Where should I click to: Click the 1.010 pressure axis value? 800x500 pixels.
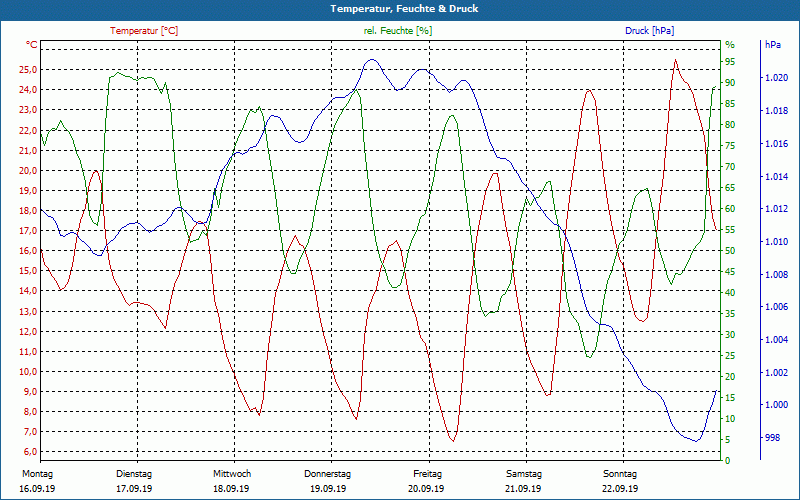click(x=777, y=242)
